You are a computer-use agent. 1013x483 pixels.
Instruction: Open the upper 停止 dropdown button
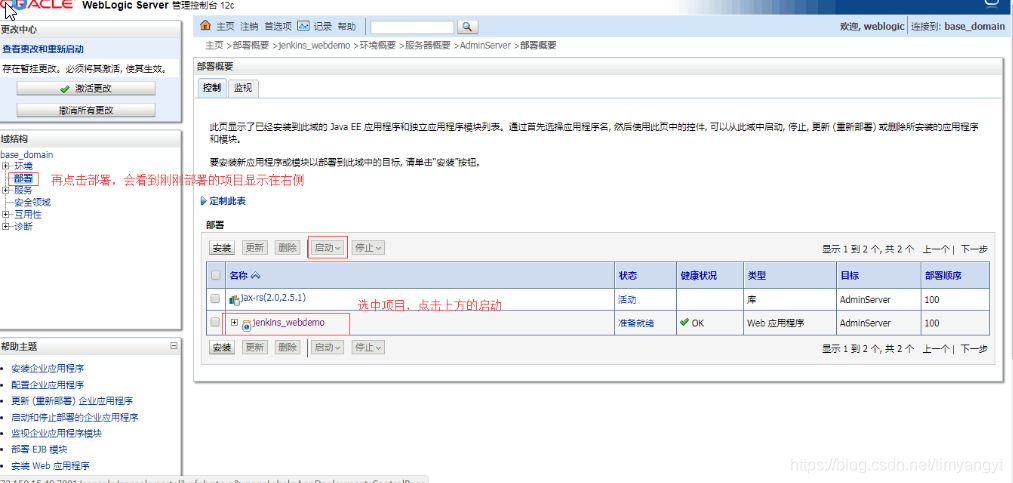(368, 248)
